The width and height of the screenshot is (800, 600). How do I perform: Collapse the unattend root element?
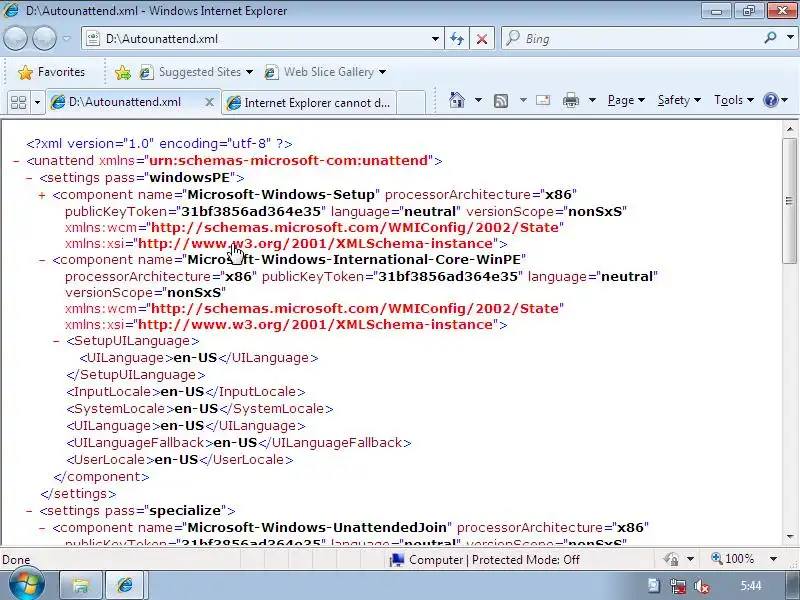[16, 161]
